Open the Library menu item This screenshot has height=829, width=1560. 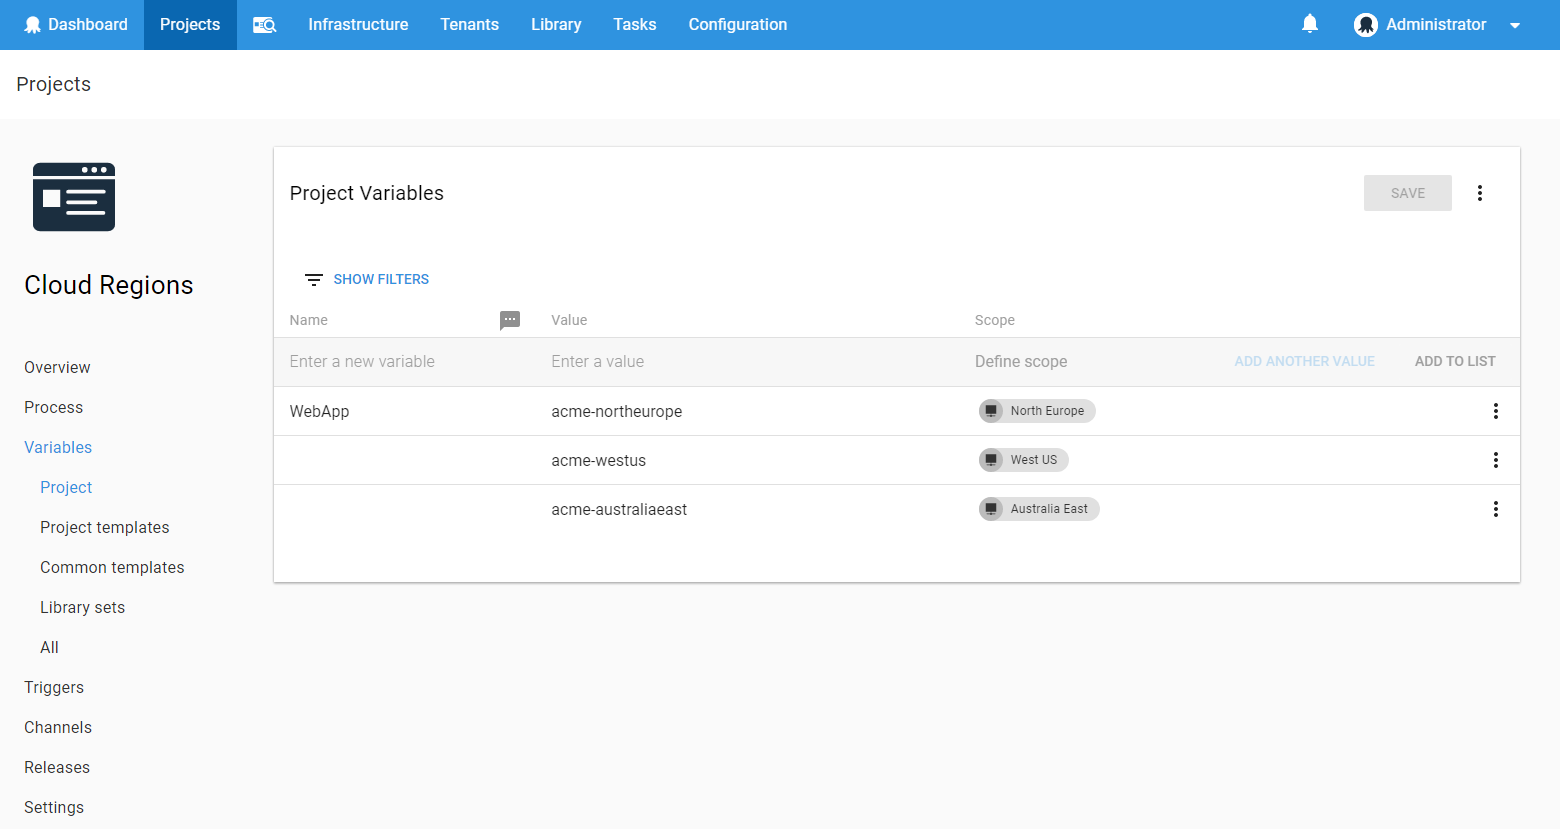(x=556, y=25)
